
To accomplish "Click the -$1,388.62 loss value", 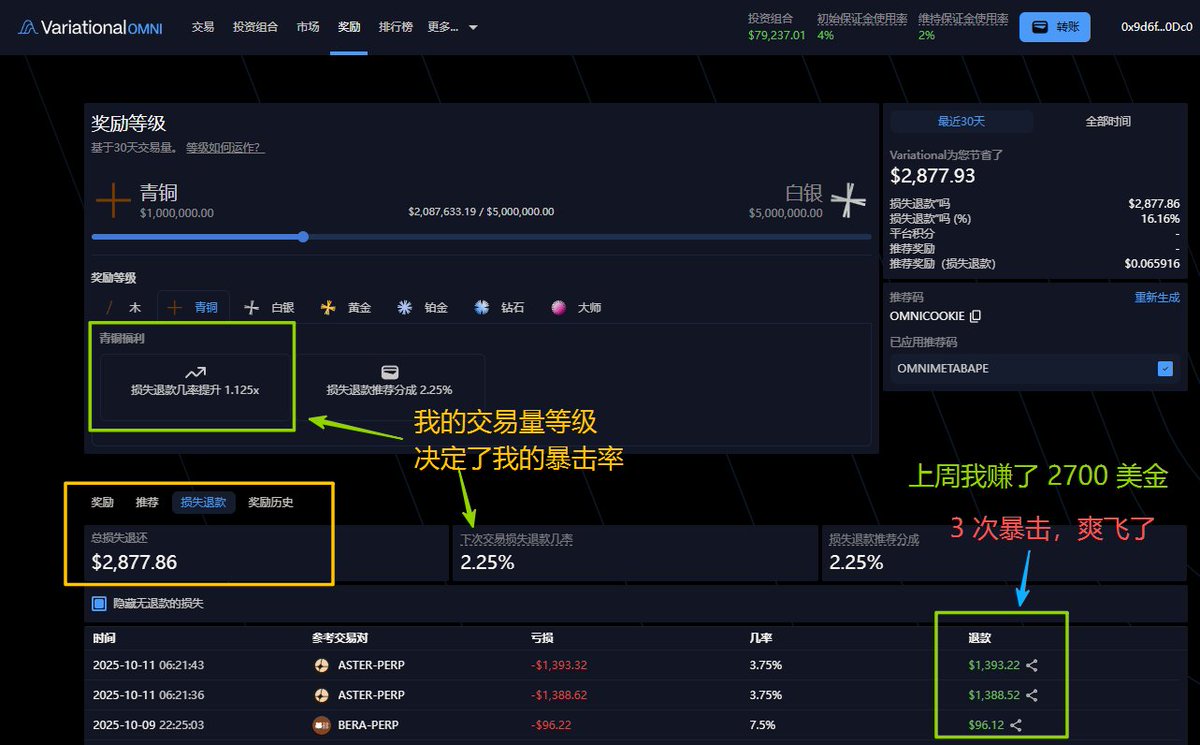I will (x=559, y=695).
